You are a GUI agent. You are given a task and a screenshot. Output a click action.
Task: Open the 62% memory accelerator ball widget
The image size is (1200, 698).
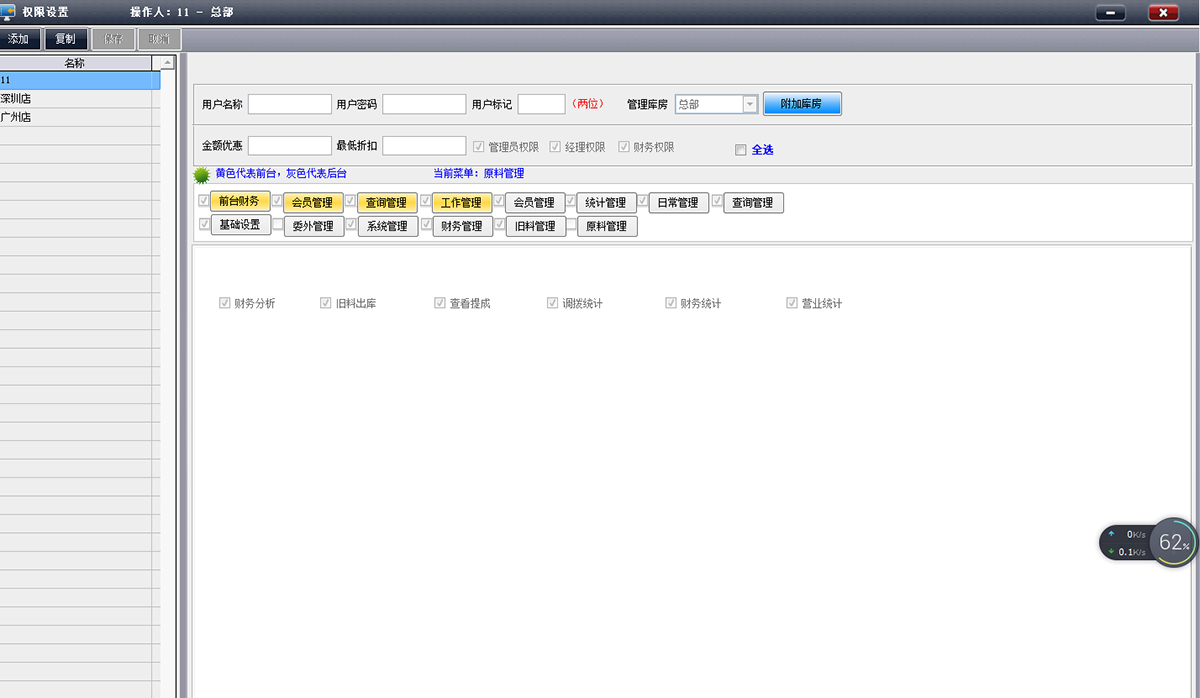pos(1172,542)
